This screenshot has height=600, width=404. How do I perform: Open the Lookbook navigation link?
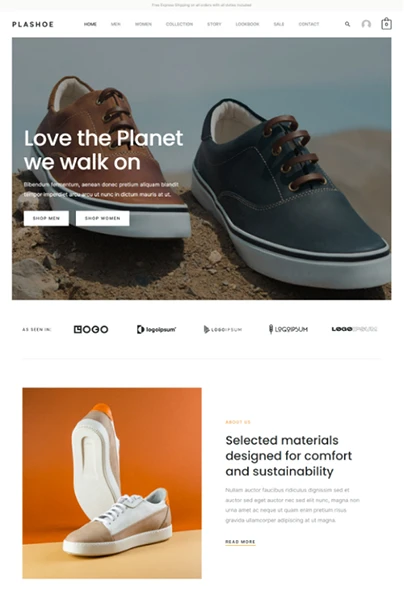click(247, 24)
